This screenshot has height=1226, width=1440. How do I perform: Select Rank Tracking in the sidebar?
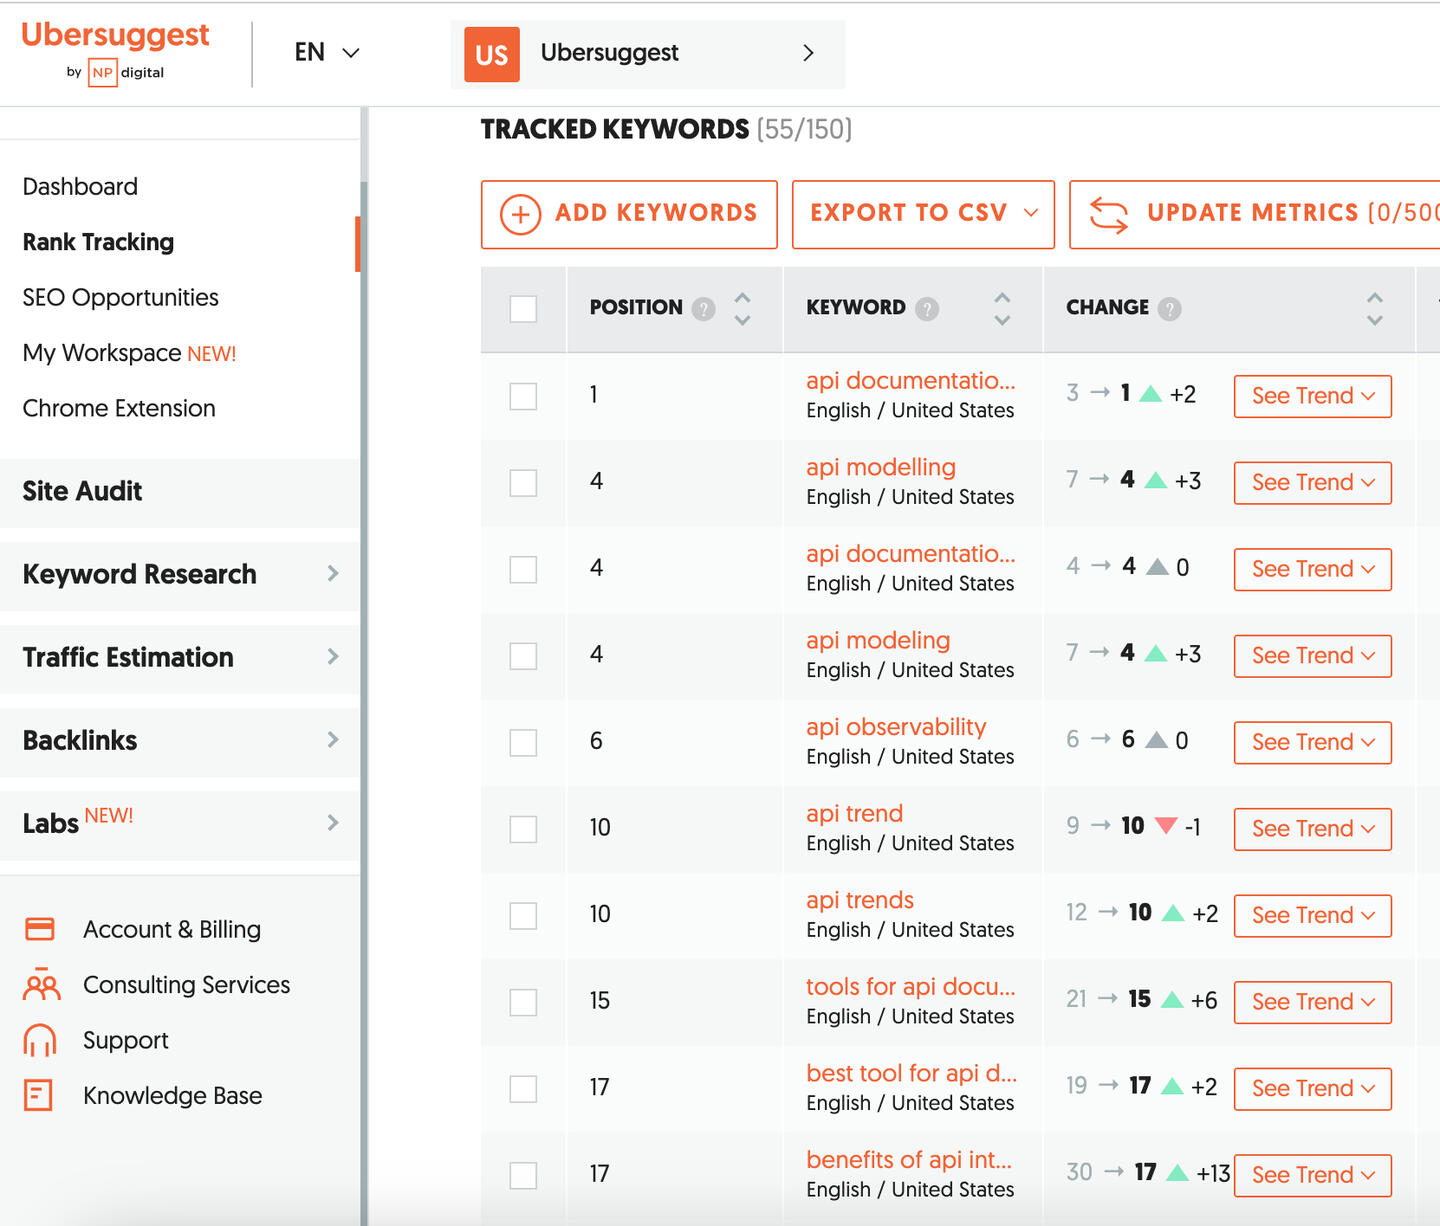tap(97, 242)
